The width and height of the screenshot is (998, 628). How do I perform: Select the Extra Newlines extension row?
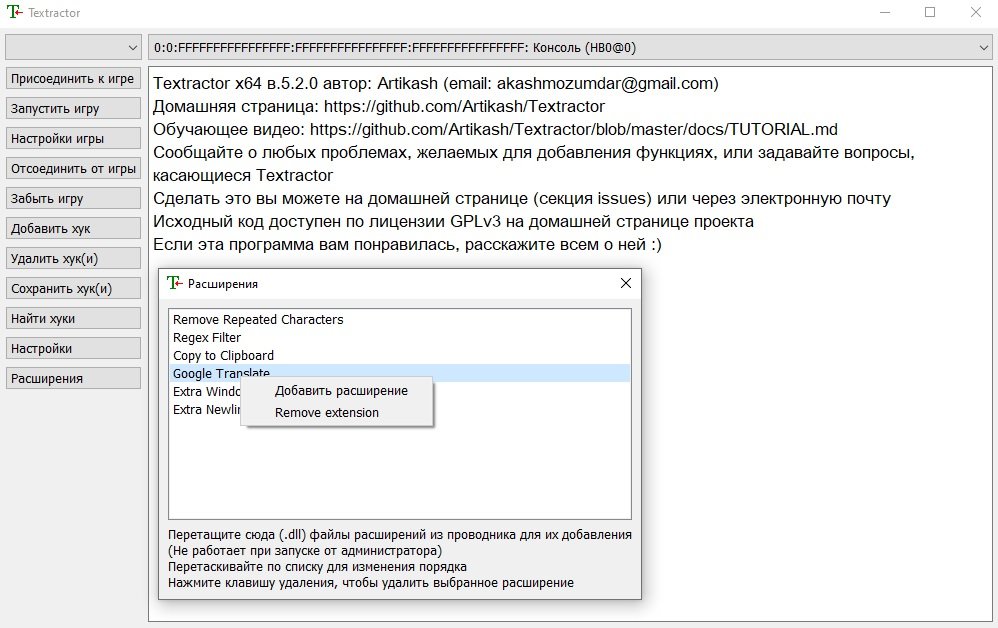[206, 409]
